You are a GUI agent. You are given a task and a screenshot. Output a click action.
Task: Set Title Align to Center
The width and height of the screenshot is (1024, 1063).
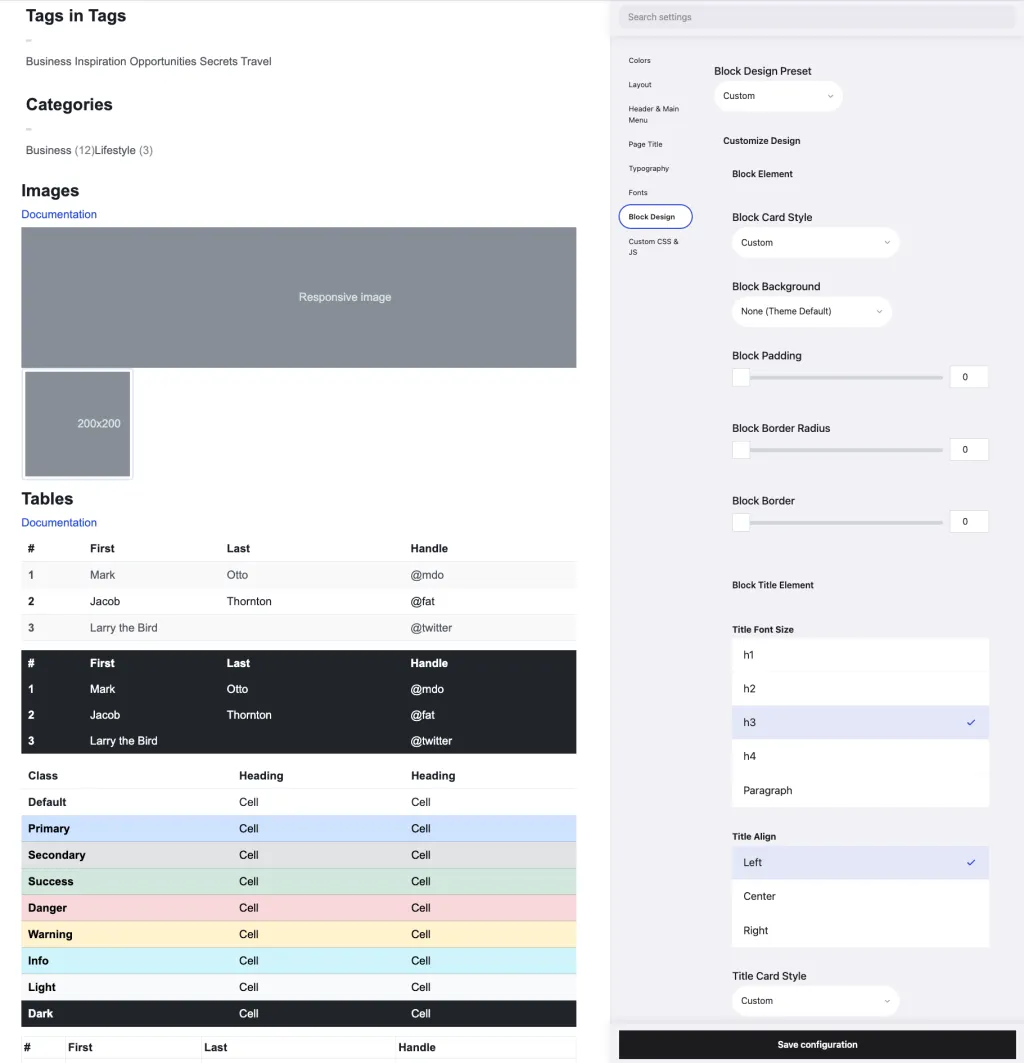click(x=860, y=896)
